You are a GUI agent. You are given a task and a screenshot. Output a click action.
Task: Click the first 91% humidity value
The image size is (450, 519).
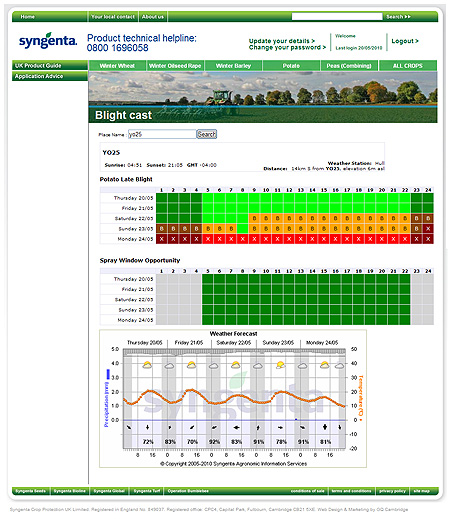click(259, 442)
